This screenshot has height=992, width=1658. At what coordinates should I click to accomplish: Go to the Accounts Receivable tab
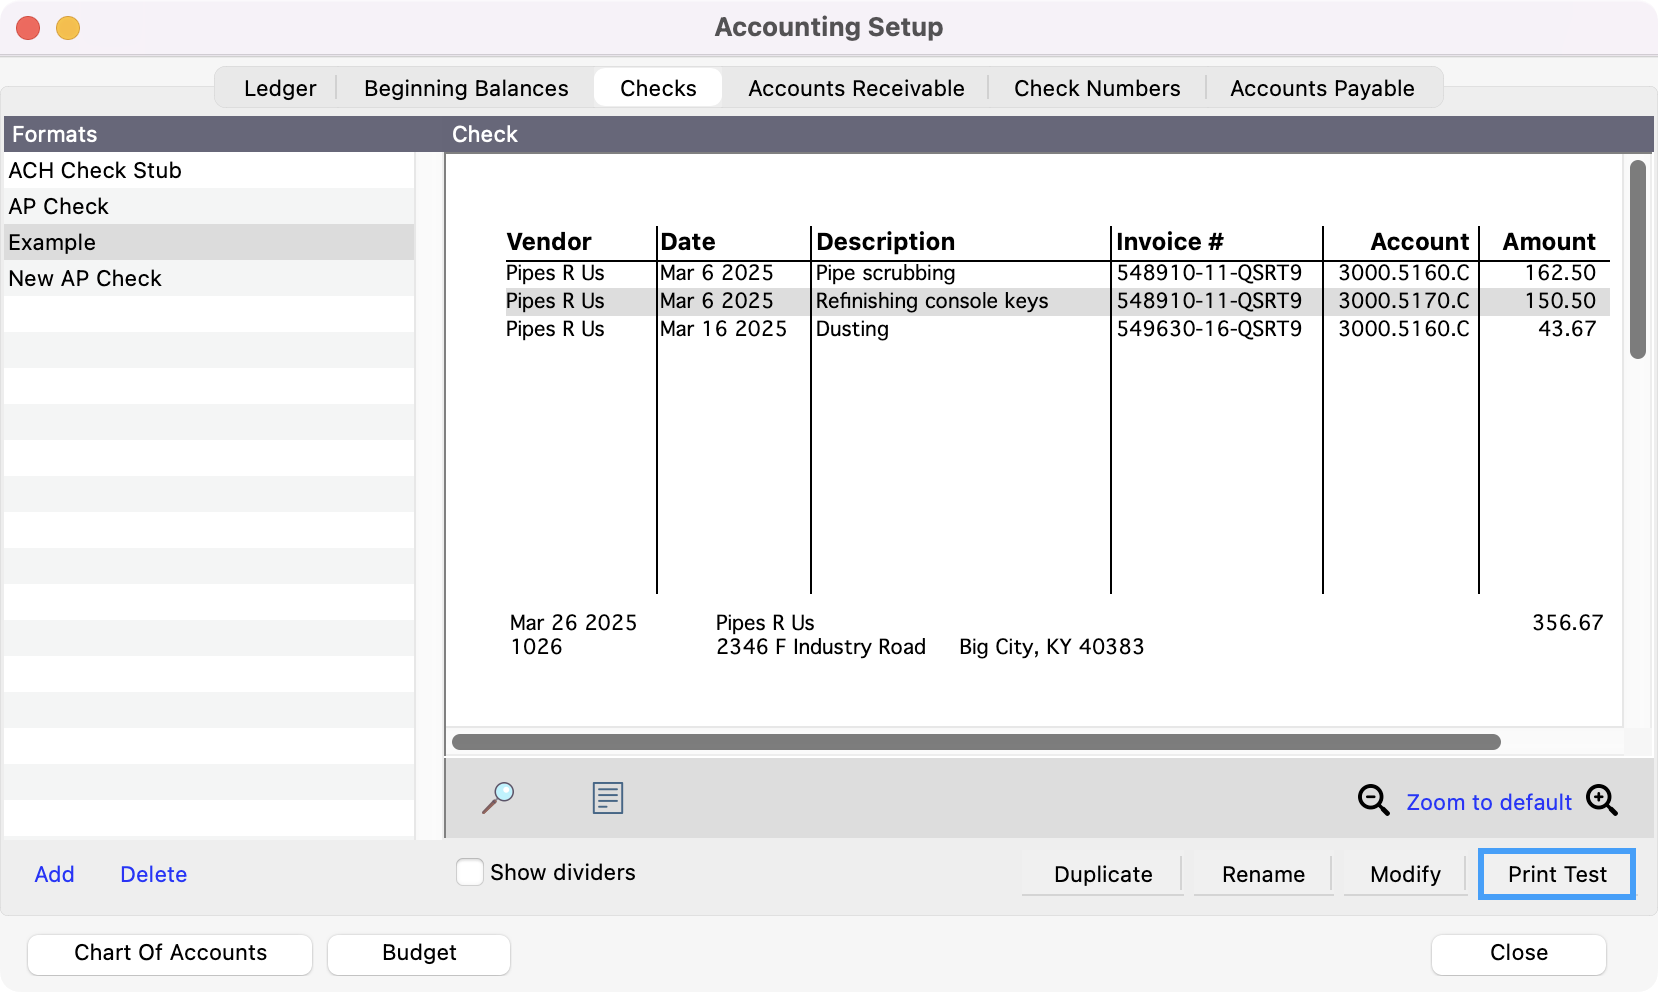[x=856, y=88]
